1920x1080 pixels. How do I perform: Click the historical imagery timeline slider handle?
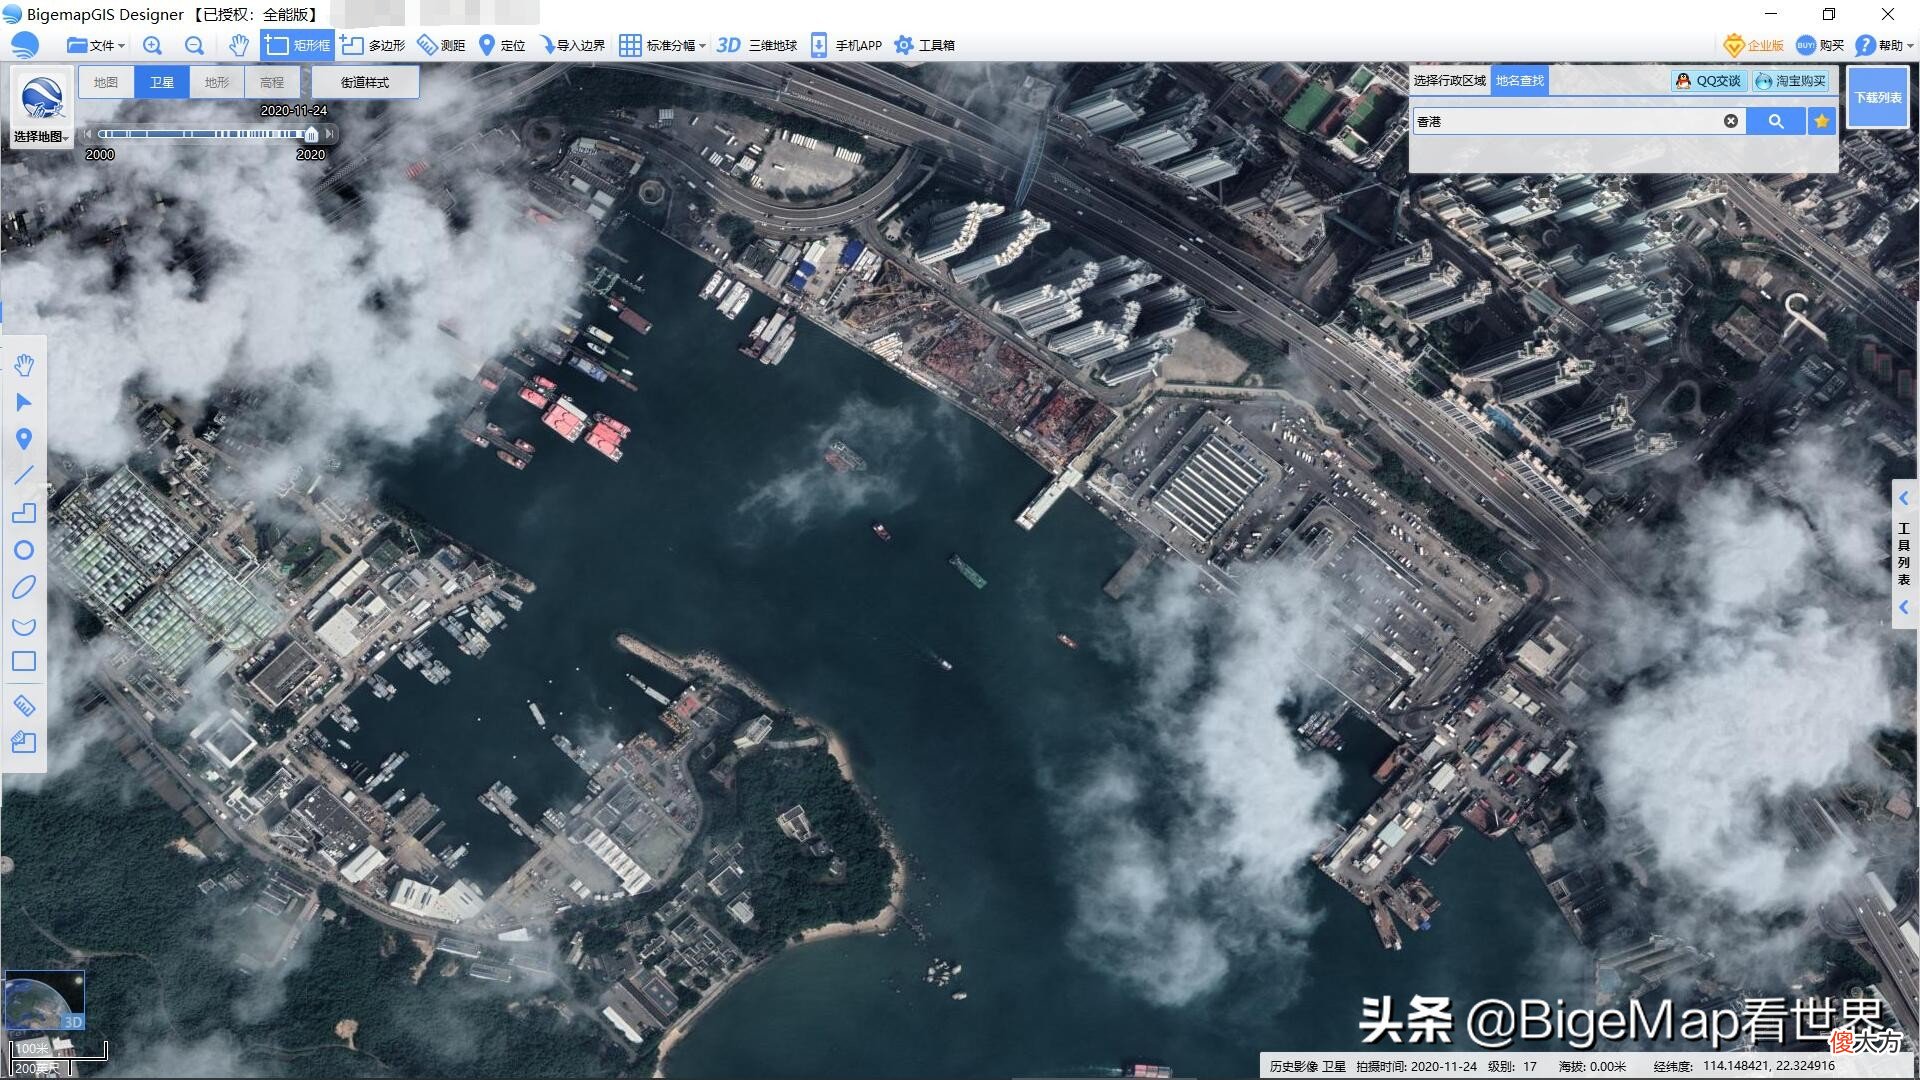(311, 134)
